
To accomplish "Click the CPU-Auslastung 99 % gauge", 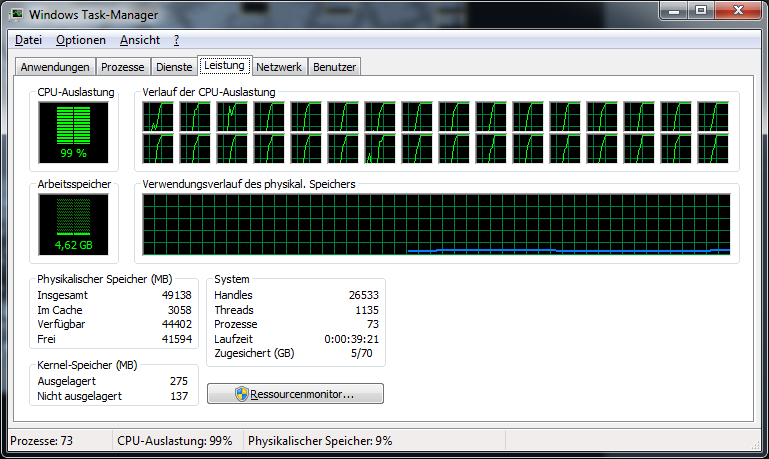I will pos(74,132).
